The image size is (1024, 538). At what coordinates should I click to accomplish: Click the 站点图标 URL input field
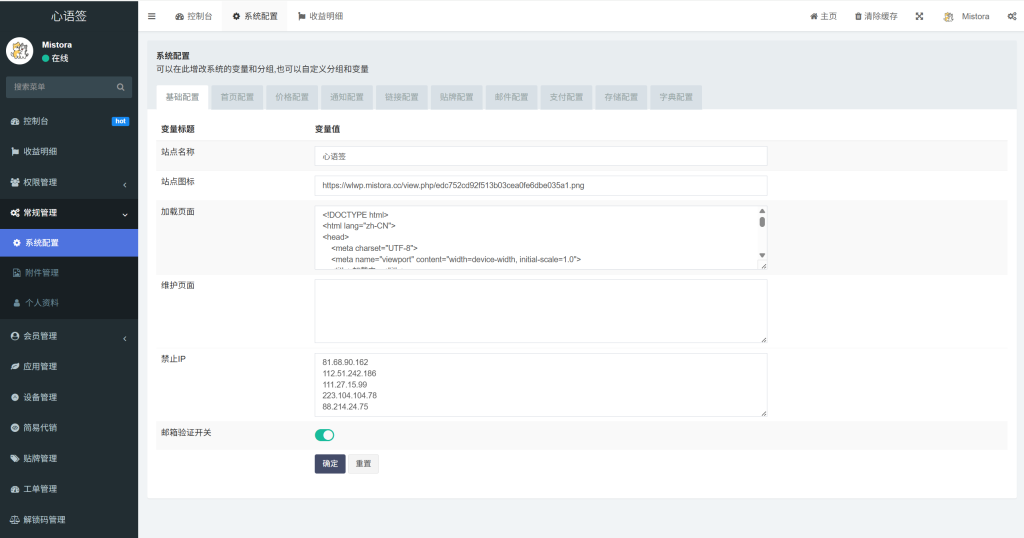tap(541, 185)
